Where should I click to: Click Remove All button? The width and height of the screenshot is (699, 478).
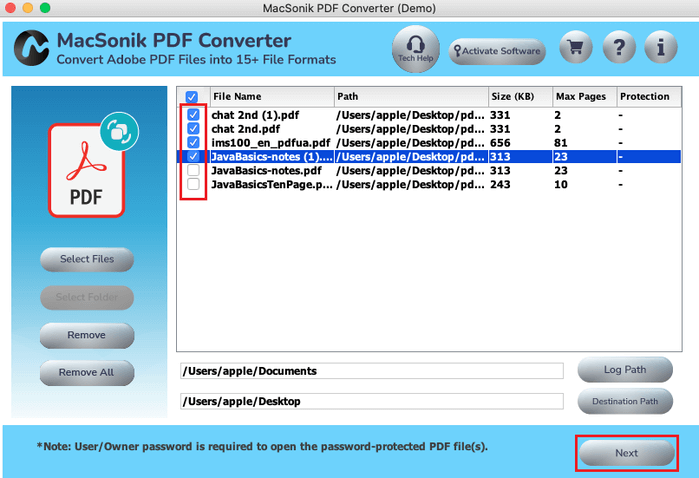[x=87, y=373]
